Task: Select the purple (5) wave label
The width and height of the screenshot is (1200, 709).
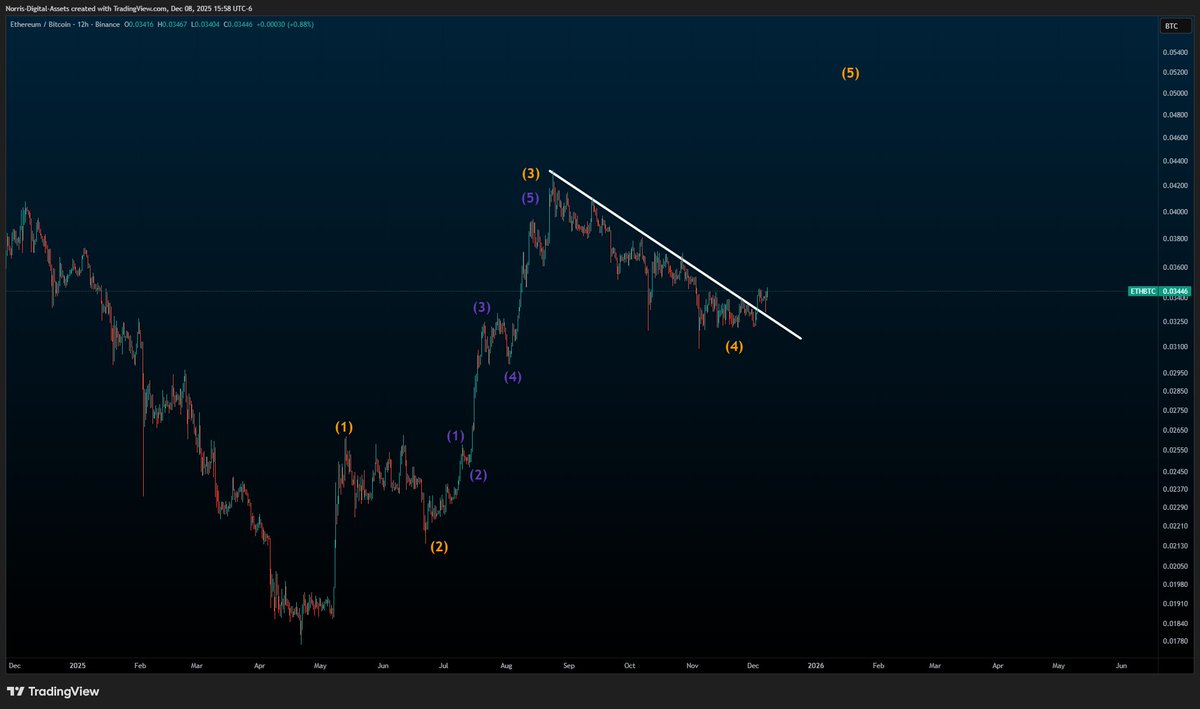Action: tap(531, 198)
